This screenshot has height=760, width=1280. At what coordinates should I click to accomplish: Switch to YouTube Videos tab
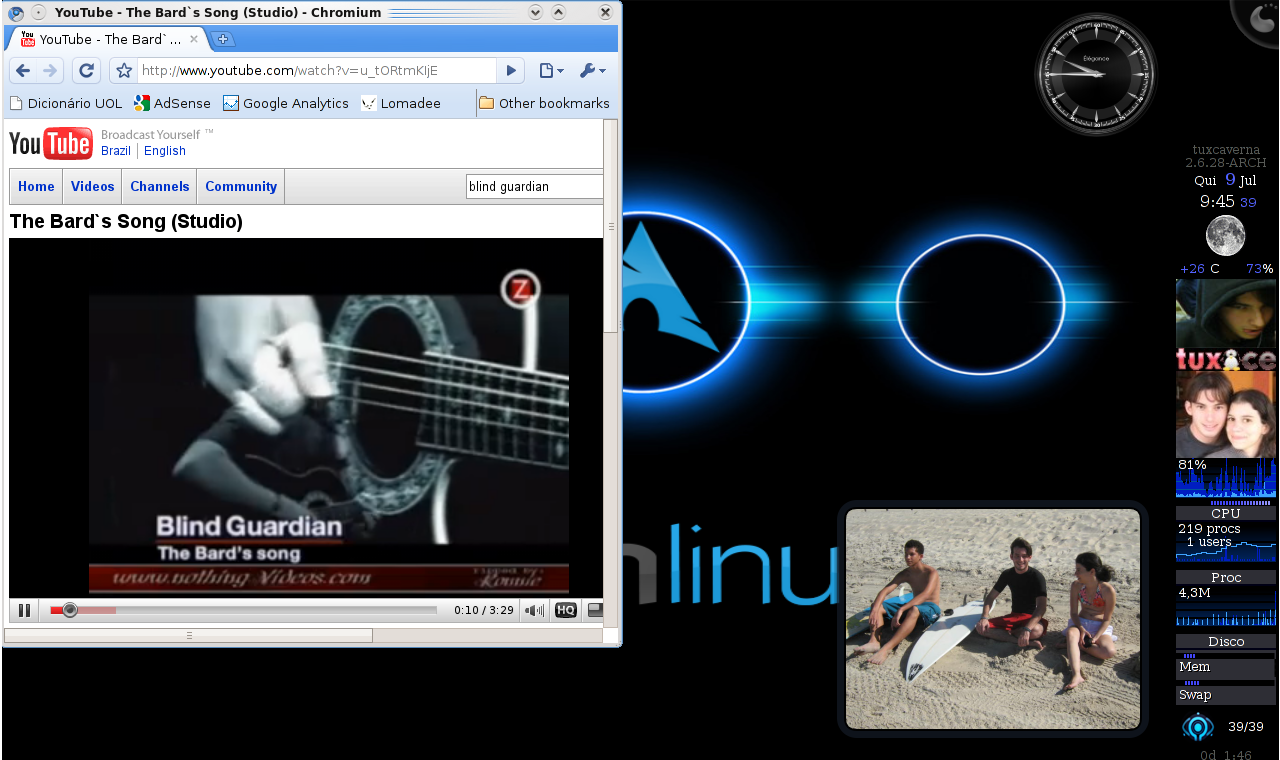point(92,187)
